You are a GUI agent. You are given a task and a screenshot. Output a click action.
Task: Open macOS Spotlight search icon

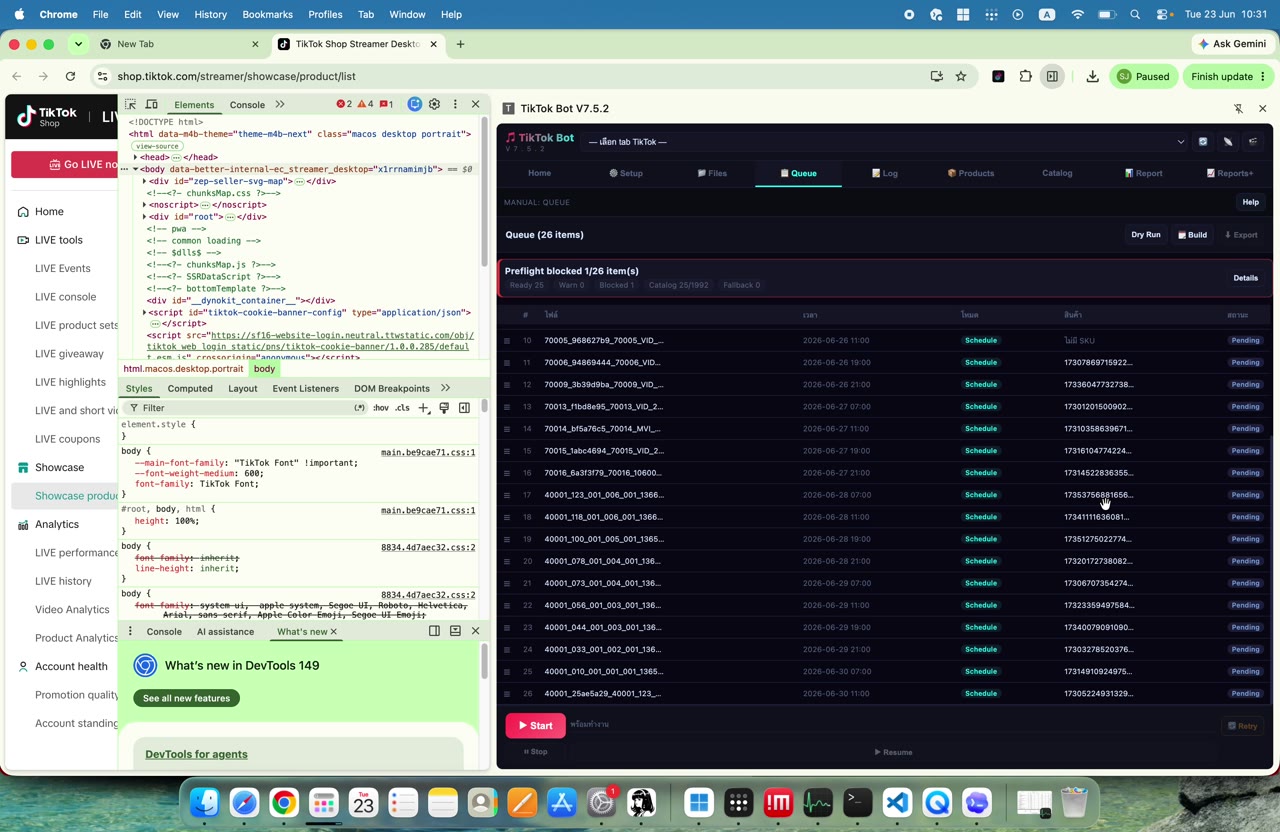coord(1135,15)
